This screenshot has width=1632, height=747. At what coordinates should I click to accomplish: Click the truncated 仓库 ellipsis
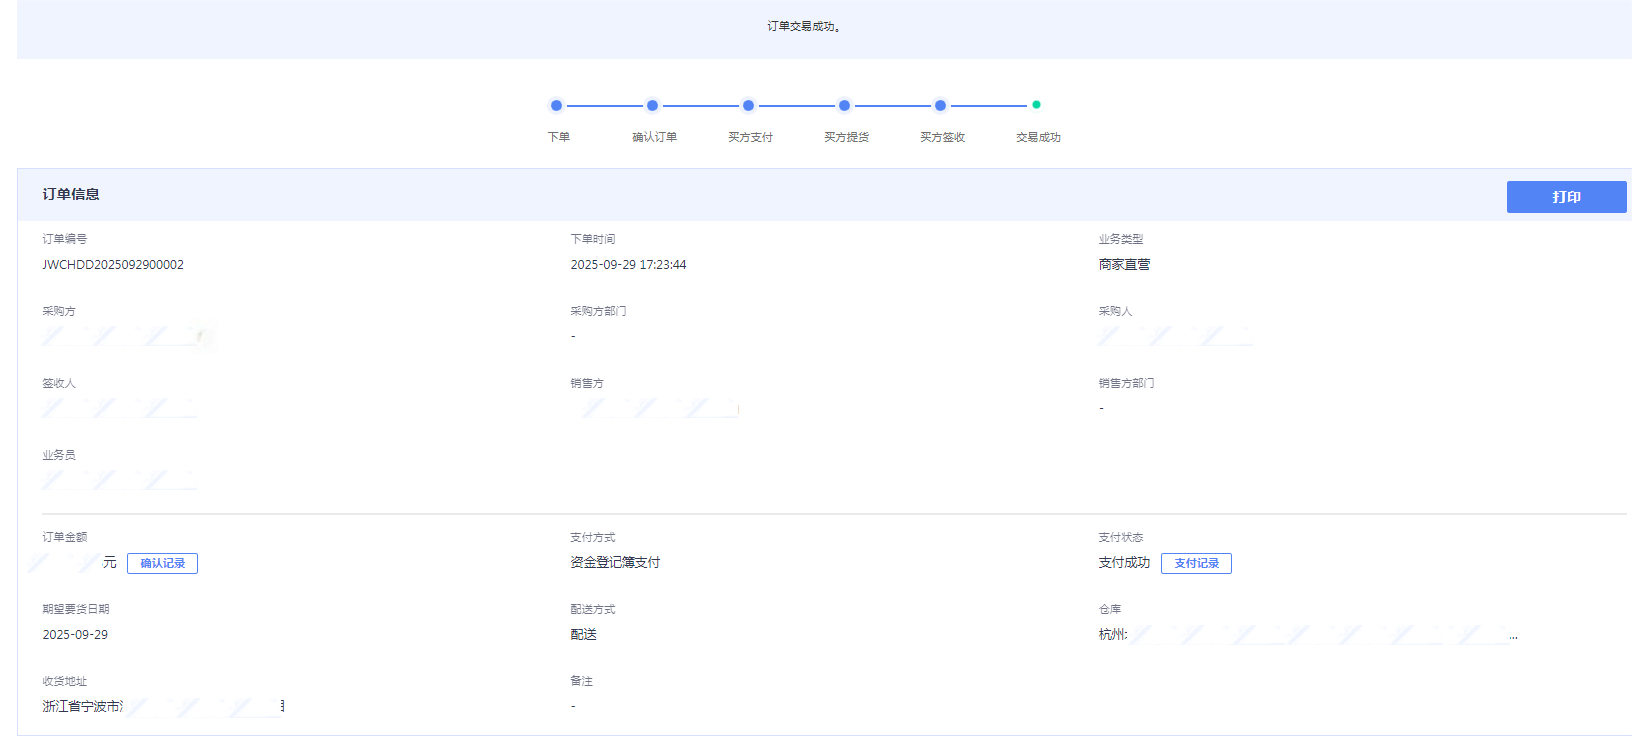(1513, 636)
